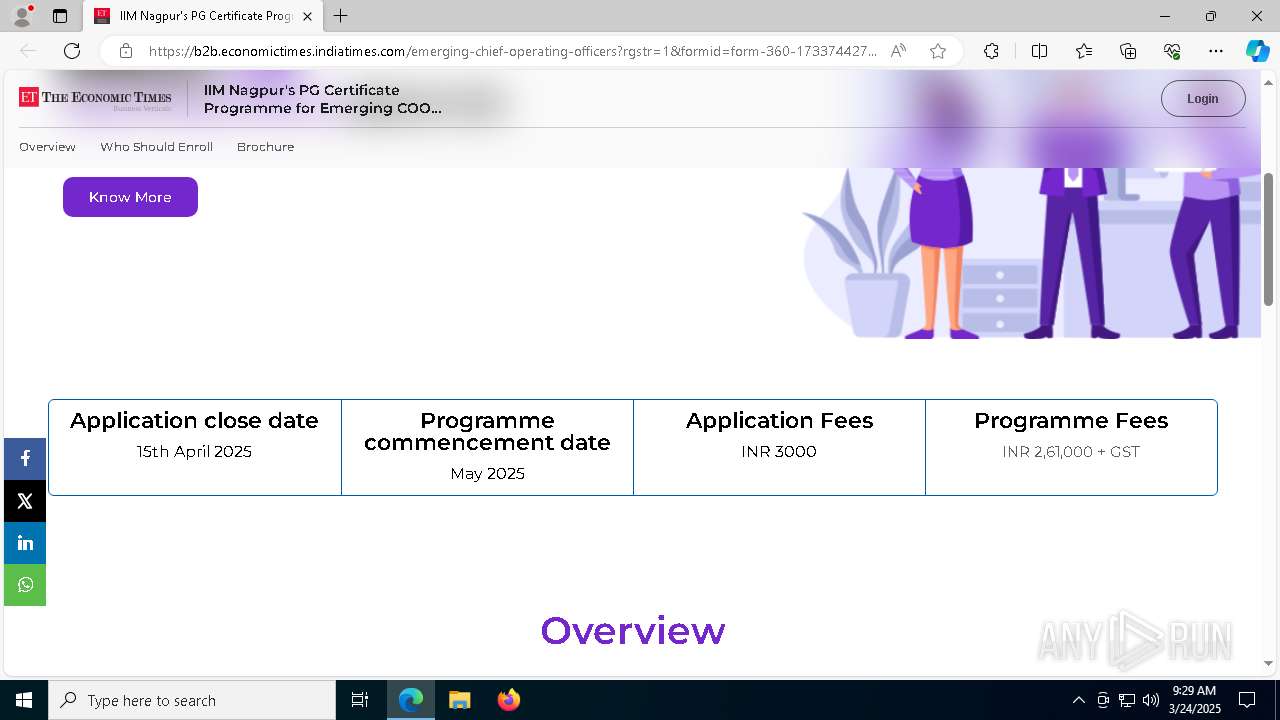Screen dimensions: 1280x720
Task: Click The Economic Times logo
Action: 95,98
